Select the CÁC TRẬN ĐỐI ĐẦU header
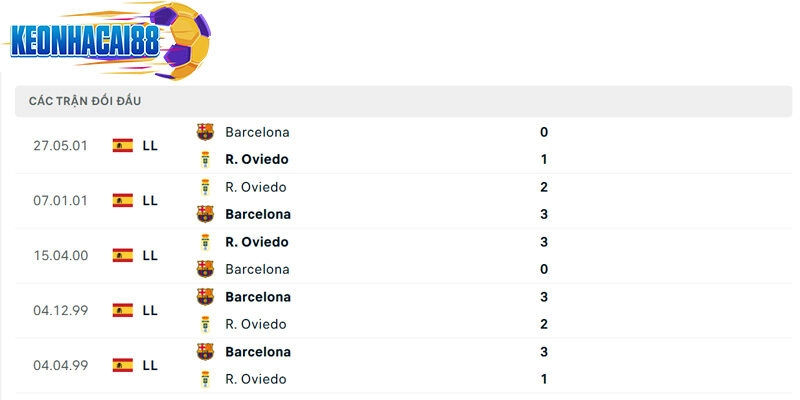The height and width of the screenshot is (400, 800). click(84, 101)
